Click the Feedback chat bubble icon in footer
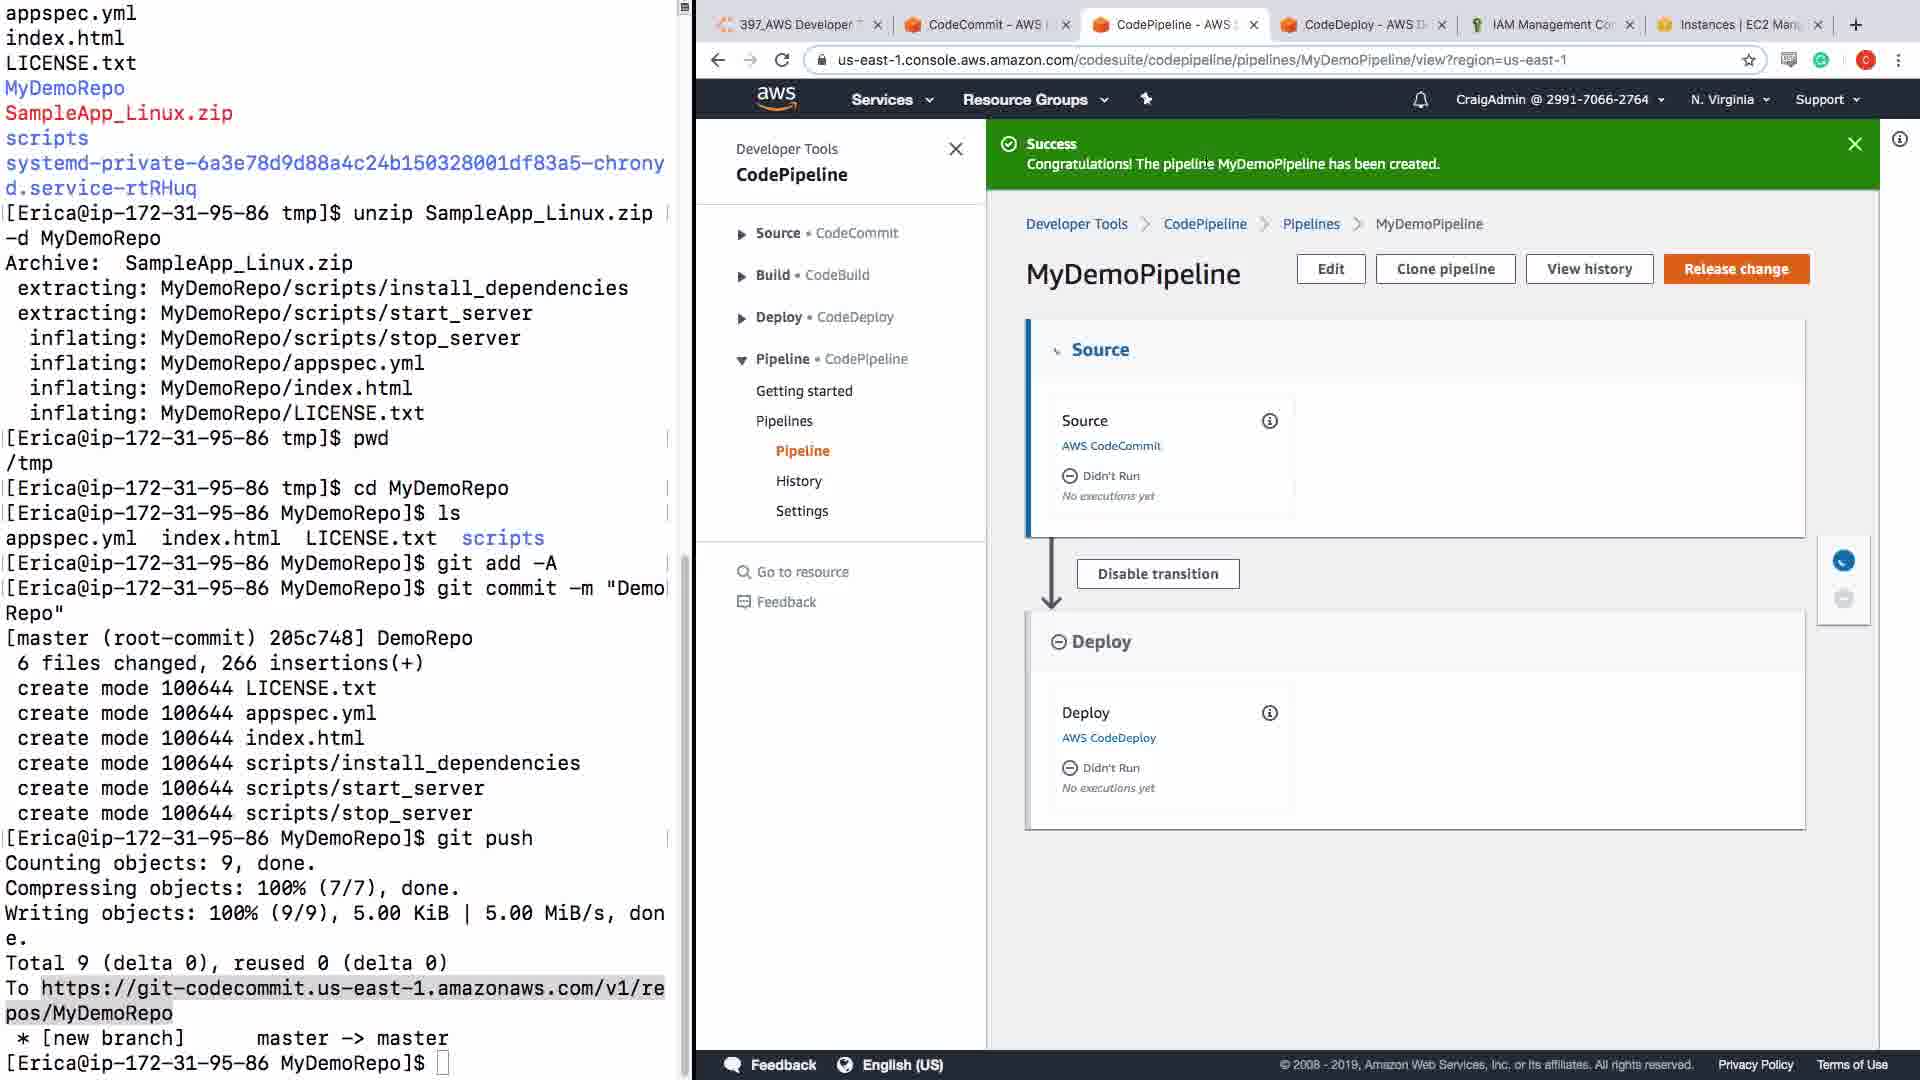1920x1080 pixels. pos(732,1065)
